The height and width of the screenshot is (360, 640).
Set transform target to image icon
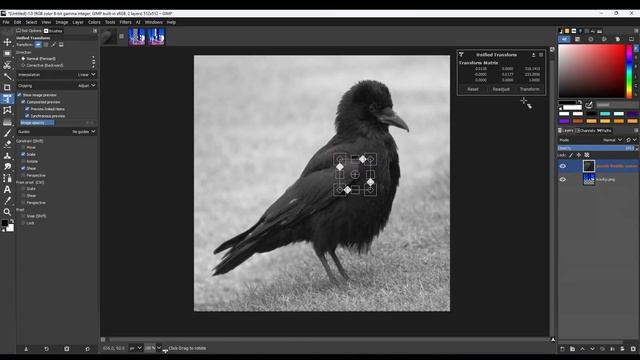pyautogui.click(x=61, y=44)
